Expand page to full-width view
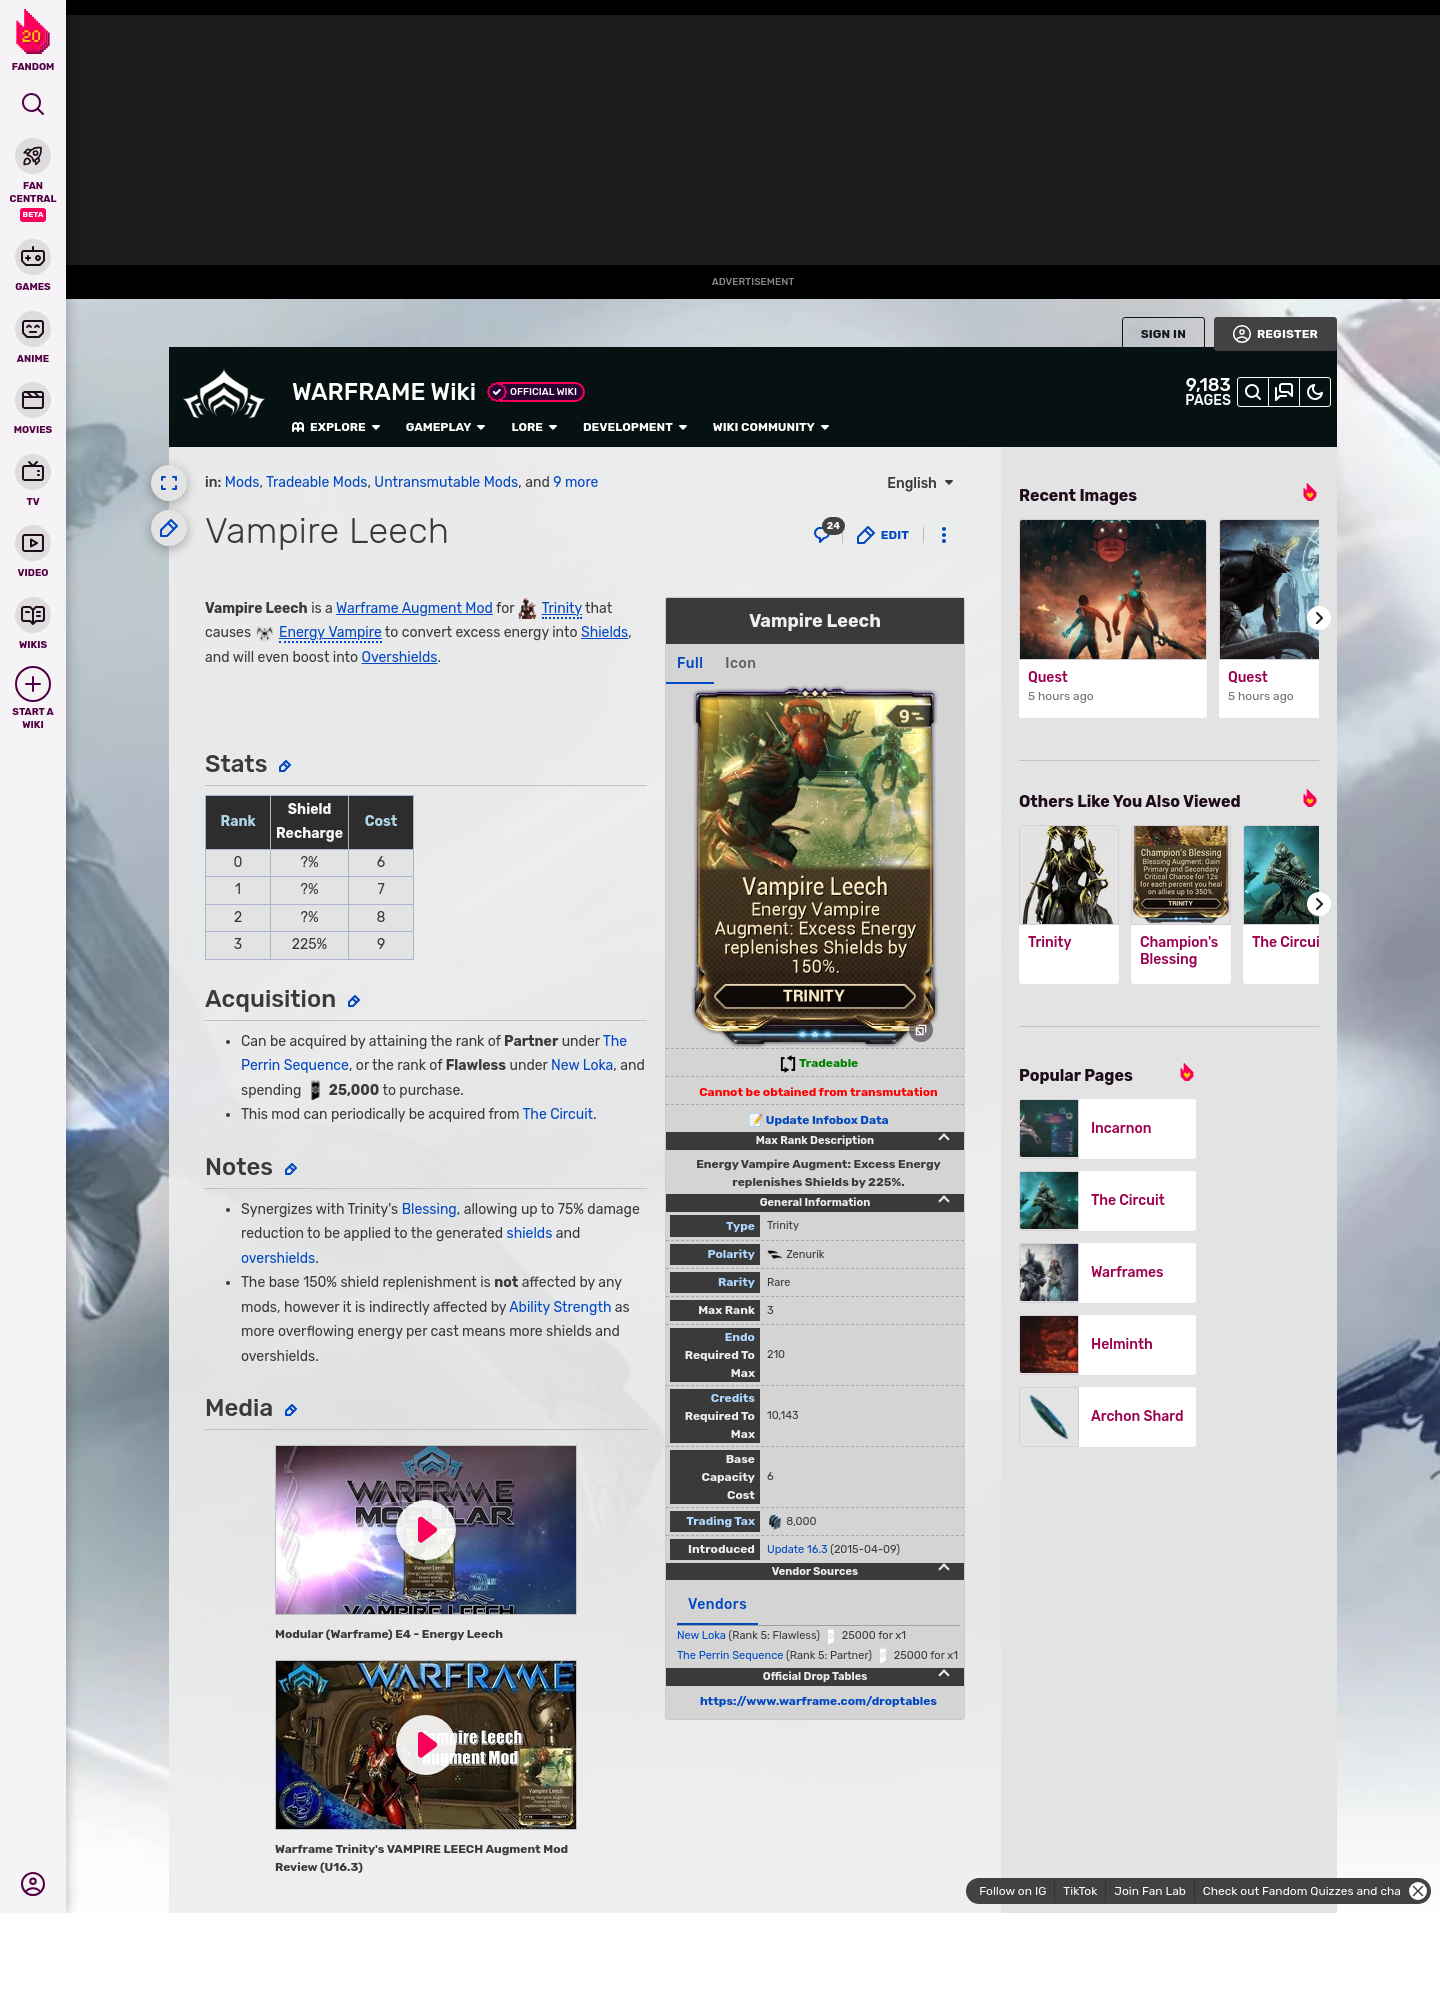The width and height of the screenshot is (1440, 2000). 169,483
